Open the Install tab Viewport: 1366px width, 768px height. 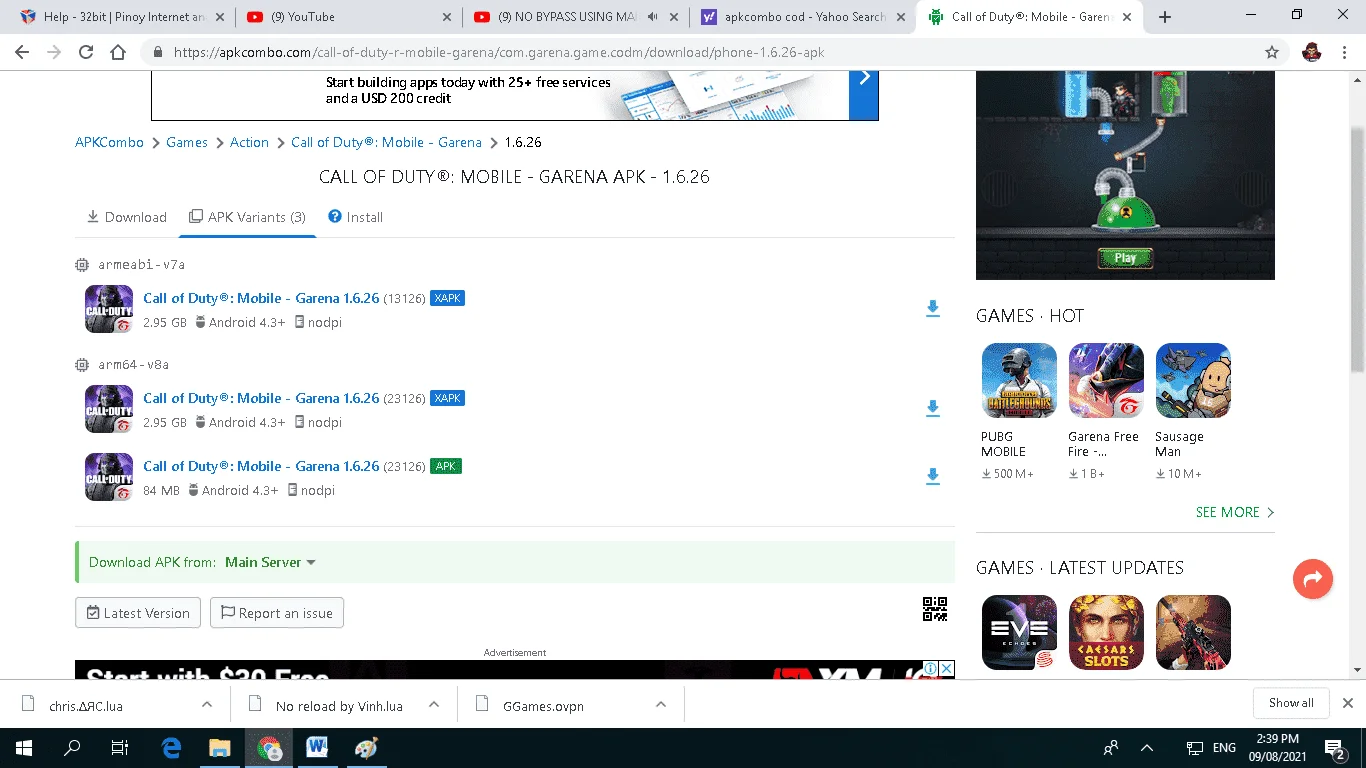point(356,217)
